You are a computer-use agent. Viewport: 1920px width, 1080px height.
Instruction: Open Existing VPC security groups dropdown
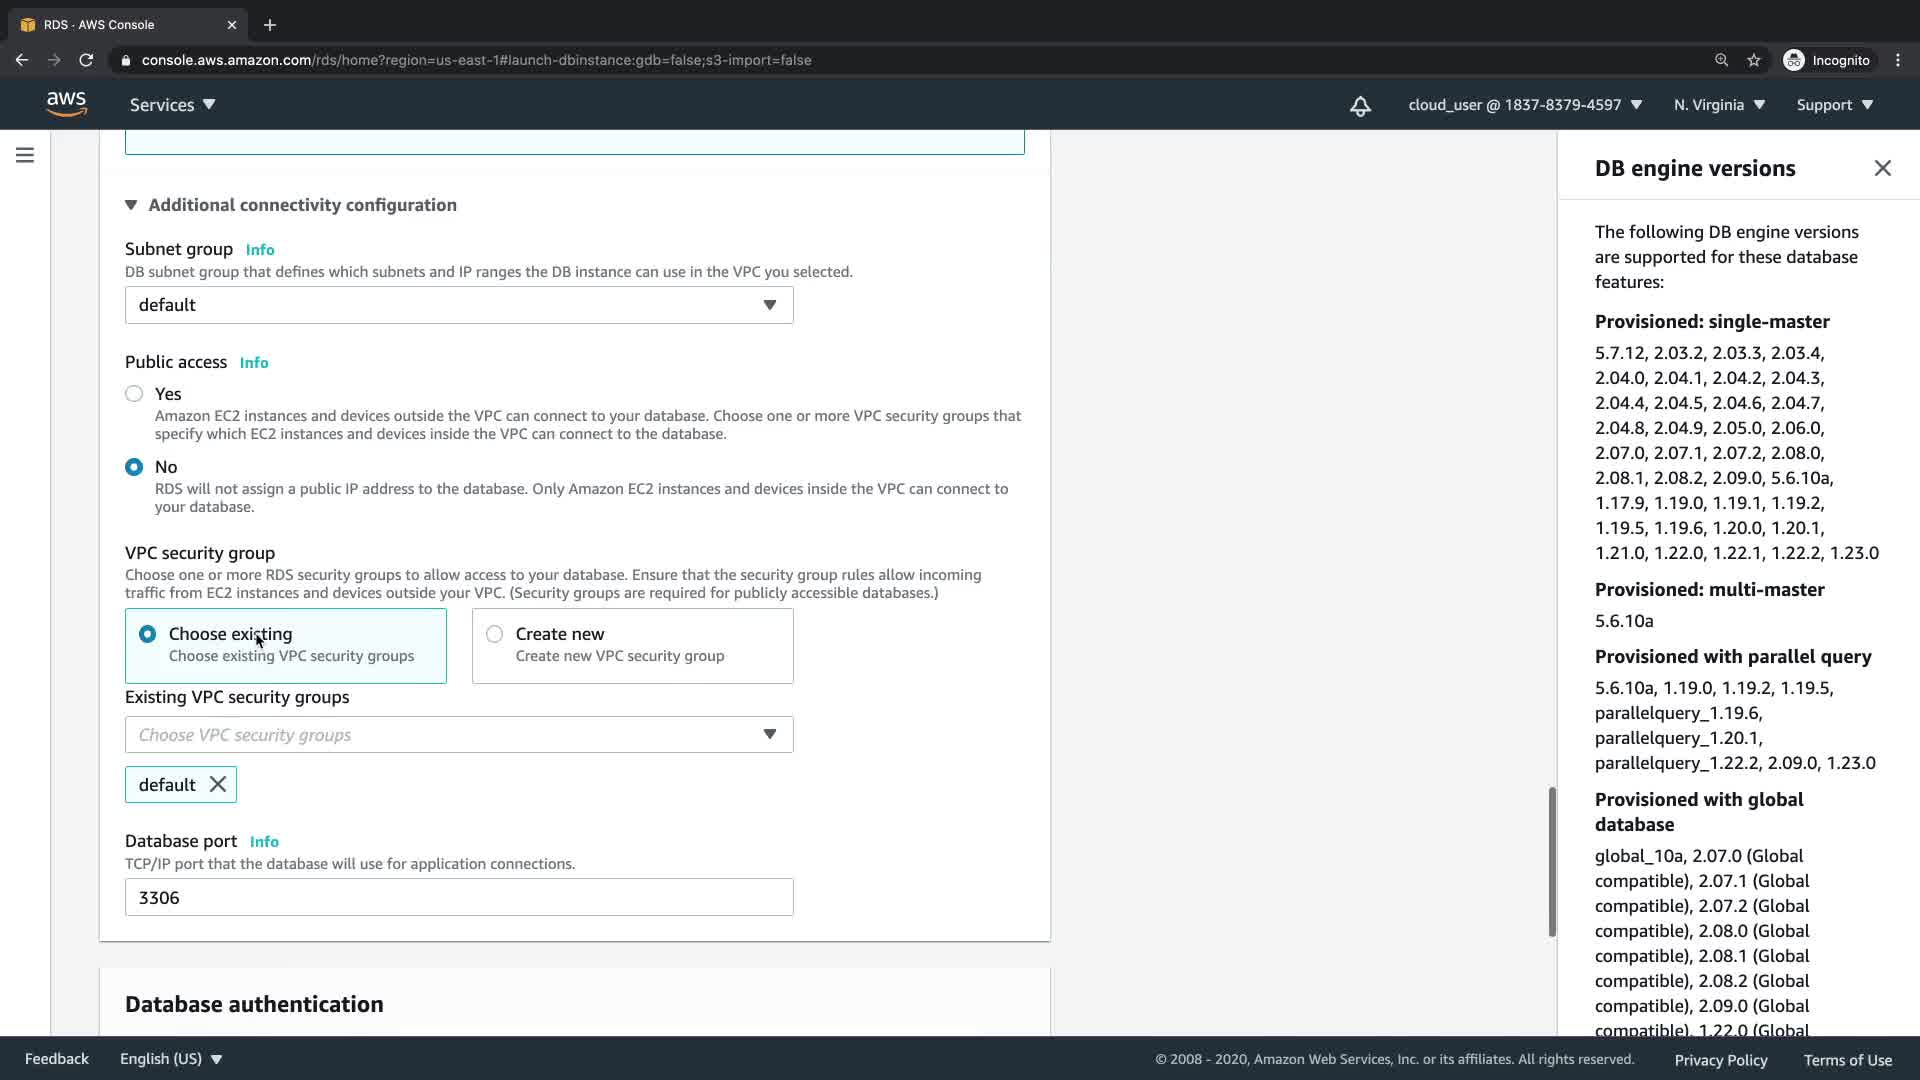pos(459,735)
